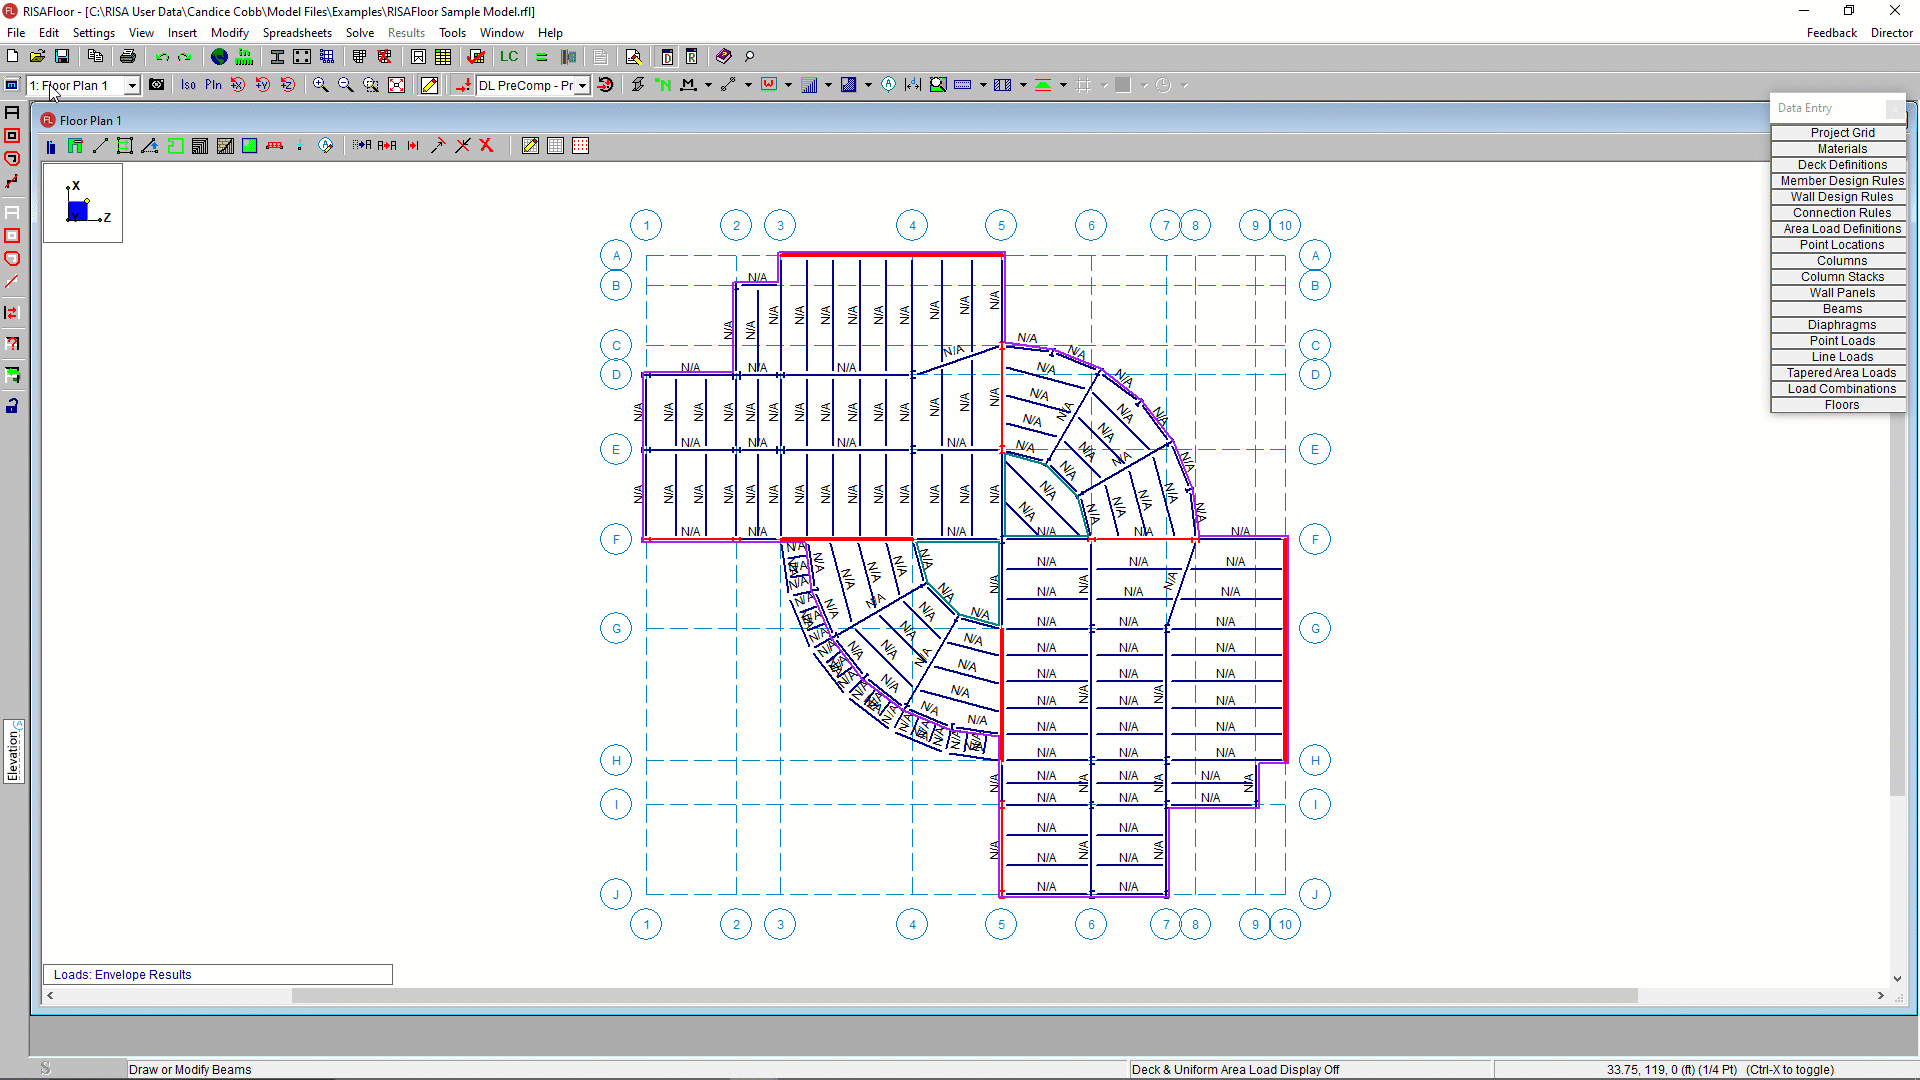Click the Zoom In magnifier icon

tap(320, 85)
